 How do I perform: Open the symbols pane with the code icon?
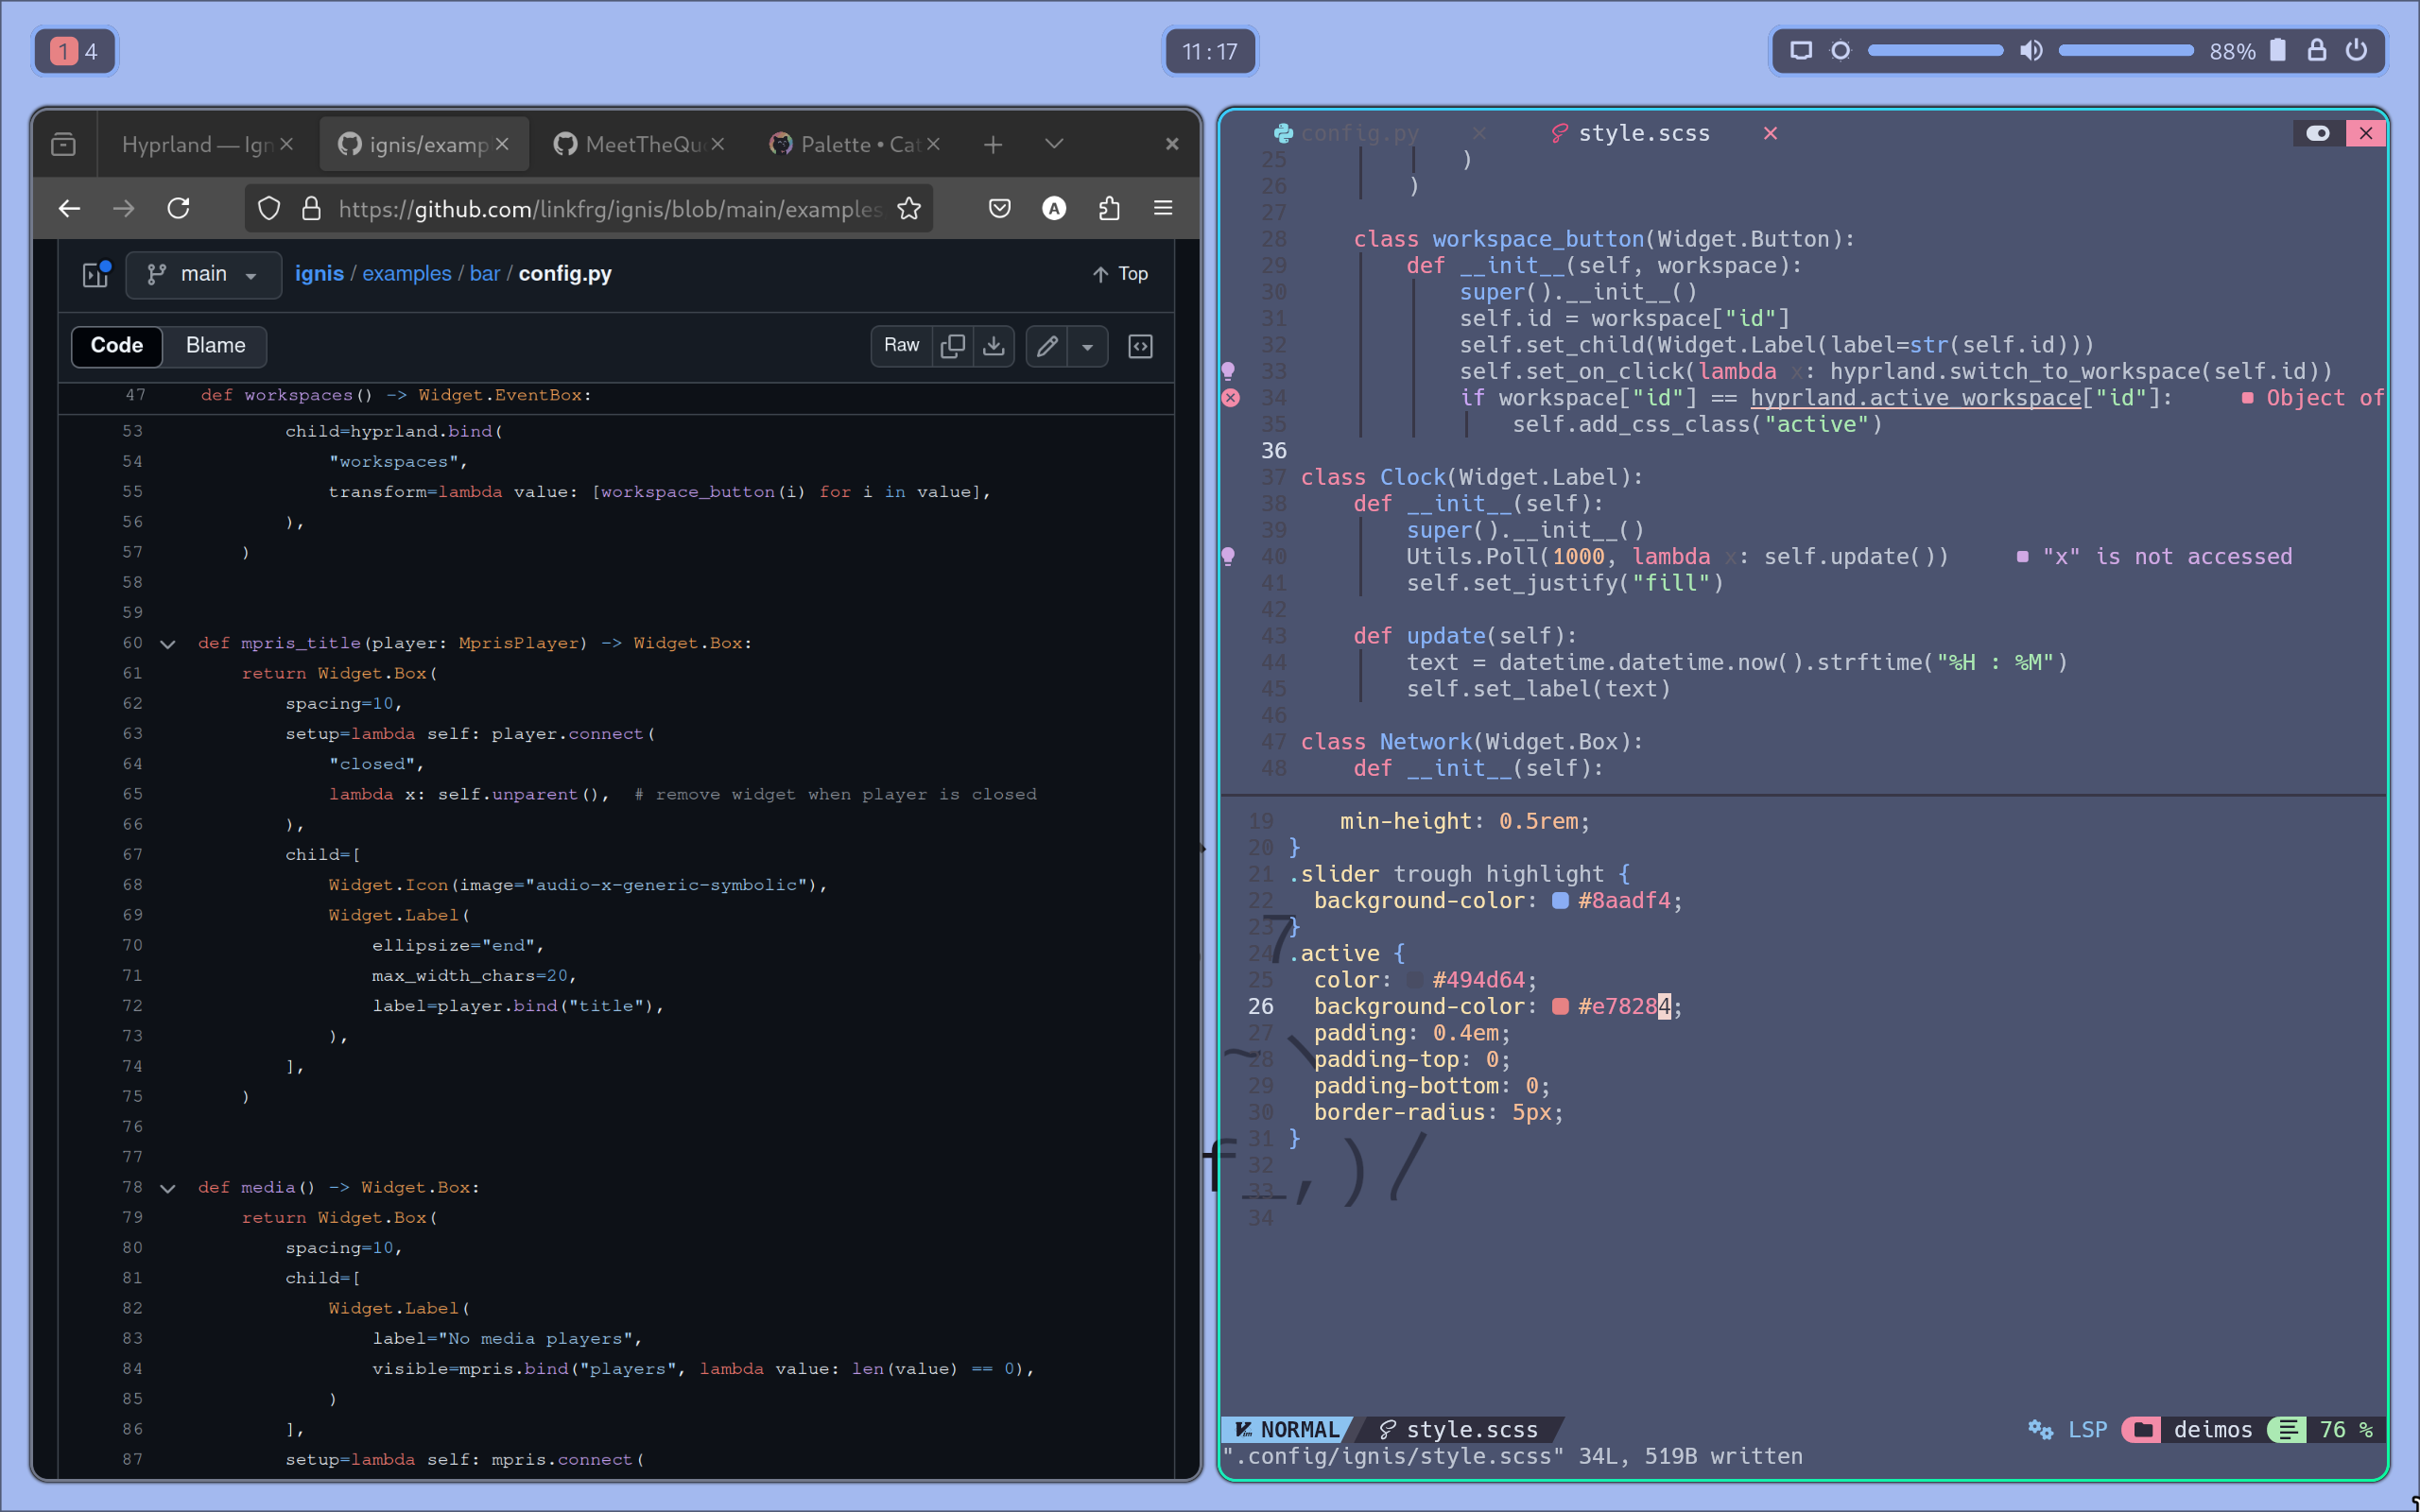click(x=1140, y=346)
